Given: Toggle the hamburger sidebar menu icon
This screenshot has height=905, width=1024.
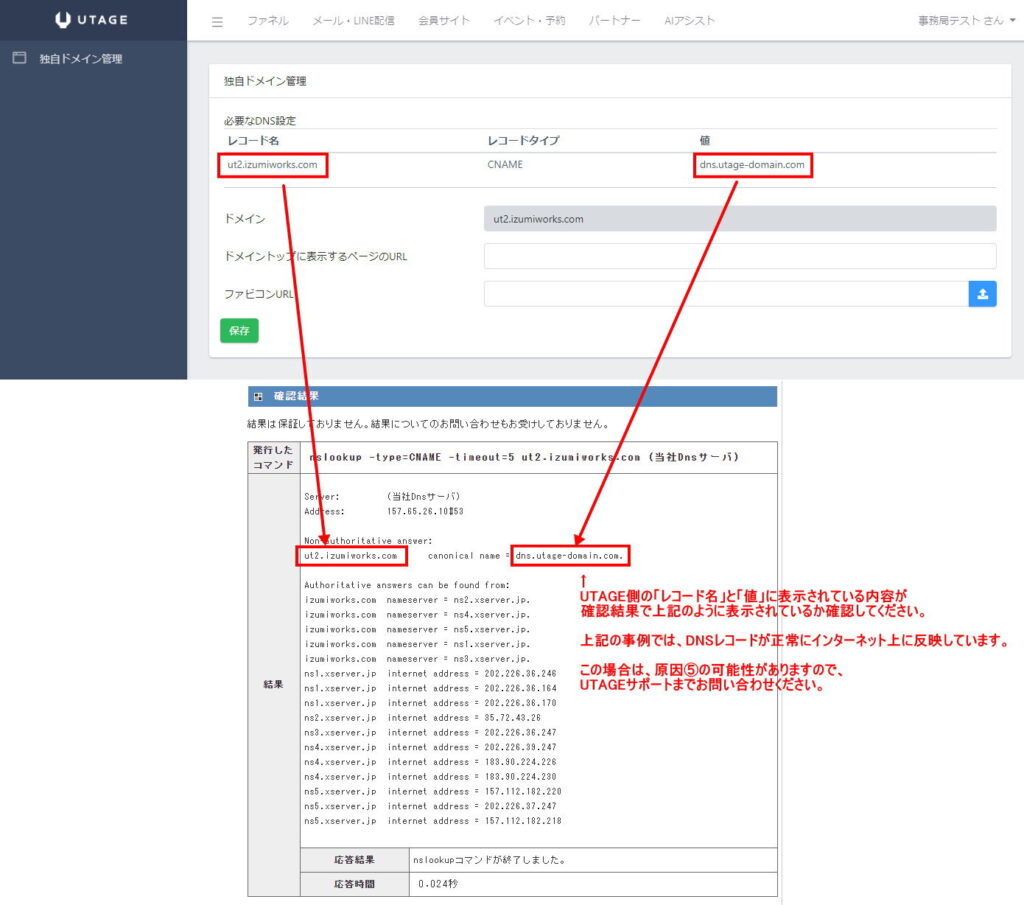Looking at the screenshot, I should coord(218,21).
